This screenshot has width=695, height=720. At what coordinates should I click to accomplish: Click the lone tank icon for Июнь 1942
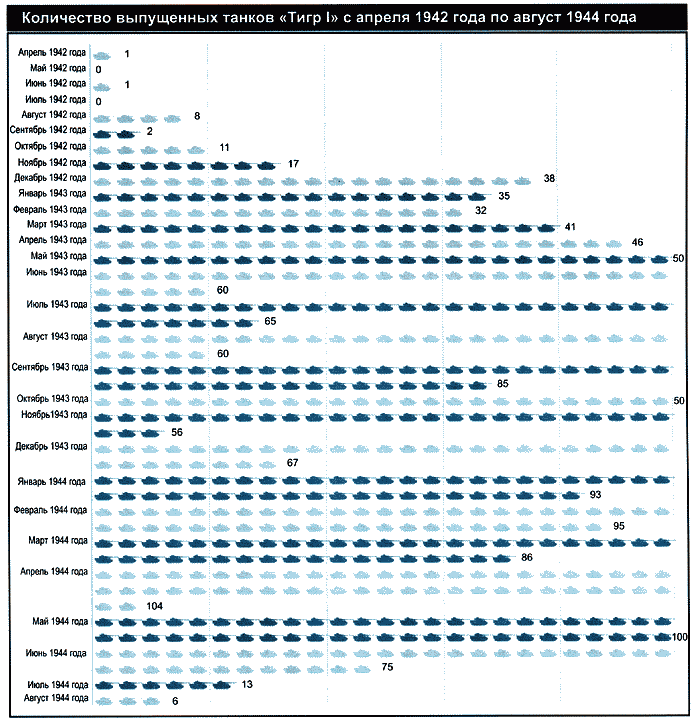(x=102, y=85)
